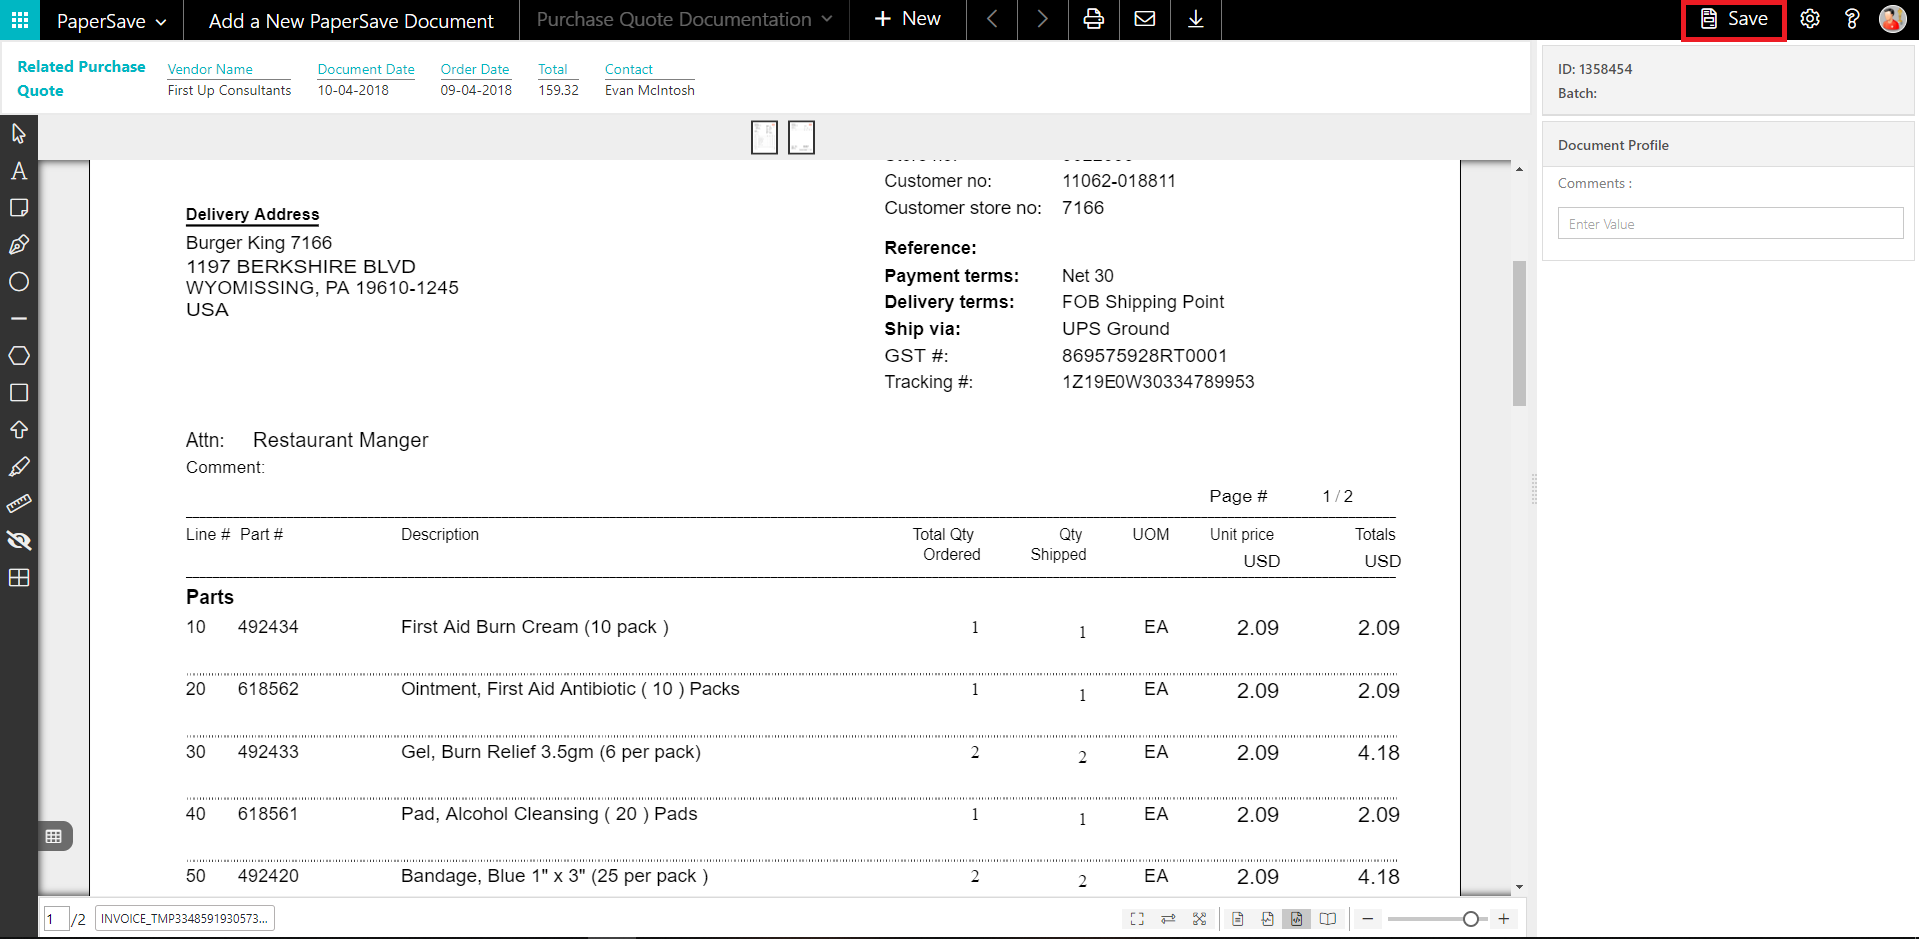The width and height of the screenshot is (1919, 939).
Task: Open the app launcher grid menu
Action: [x=20, y=19]
